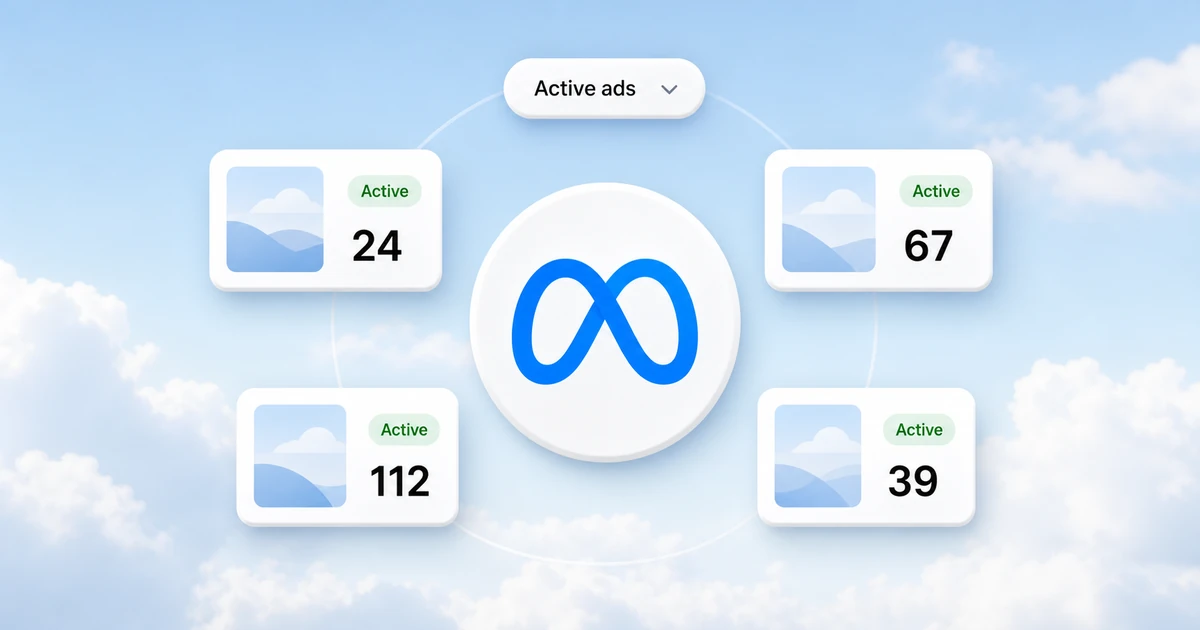Click the number 24
The width and height of the screenshot is (1200, 630).
coord(377,245)
